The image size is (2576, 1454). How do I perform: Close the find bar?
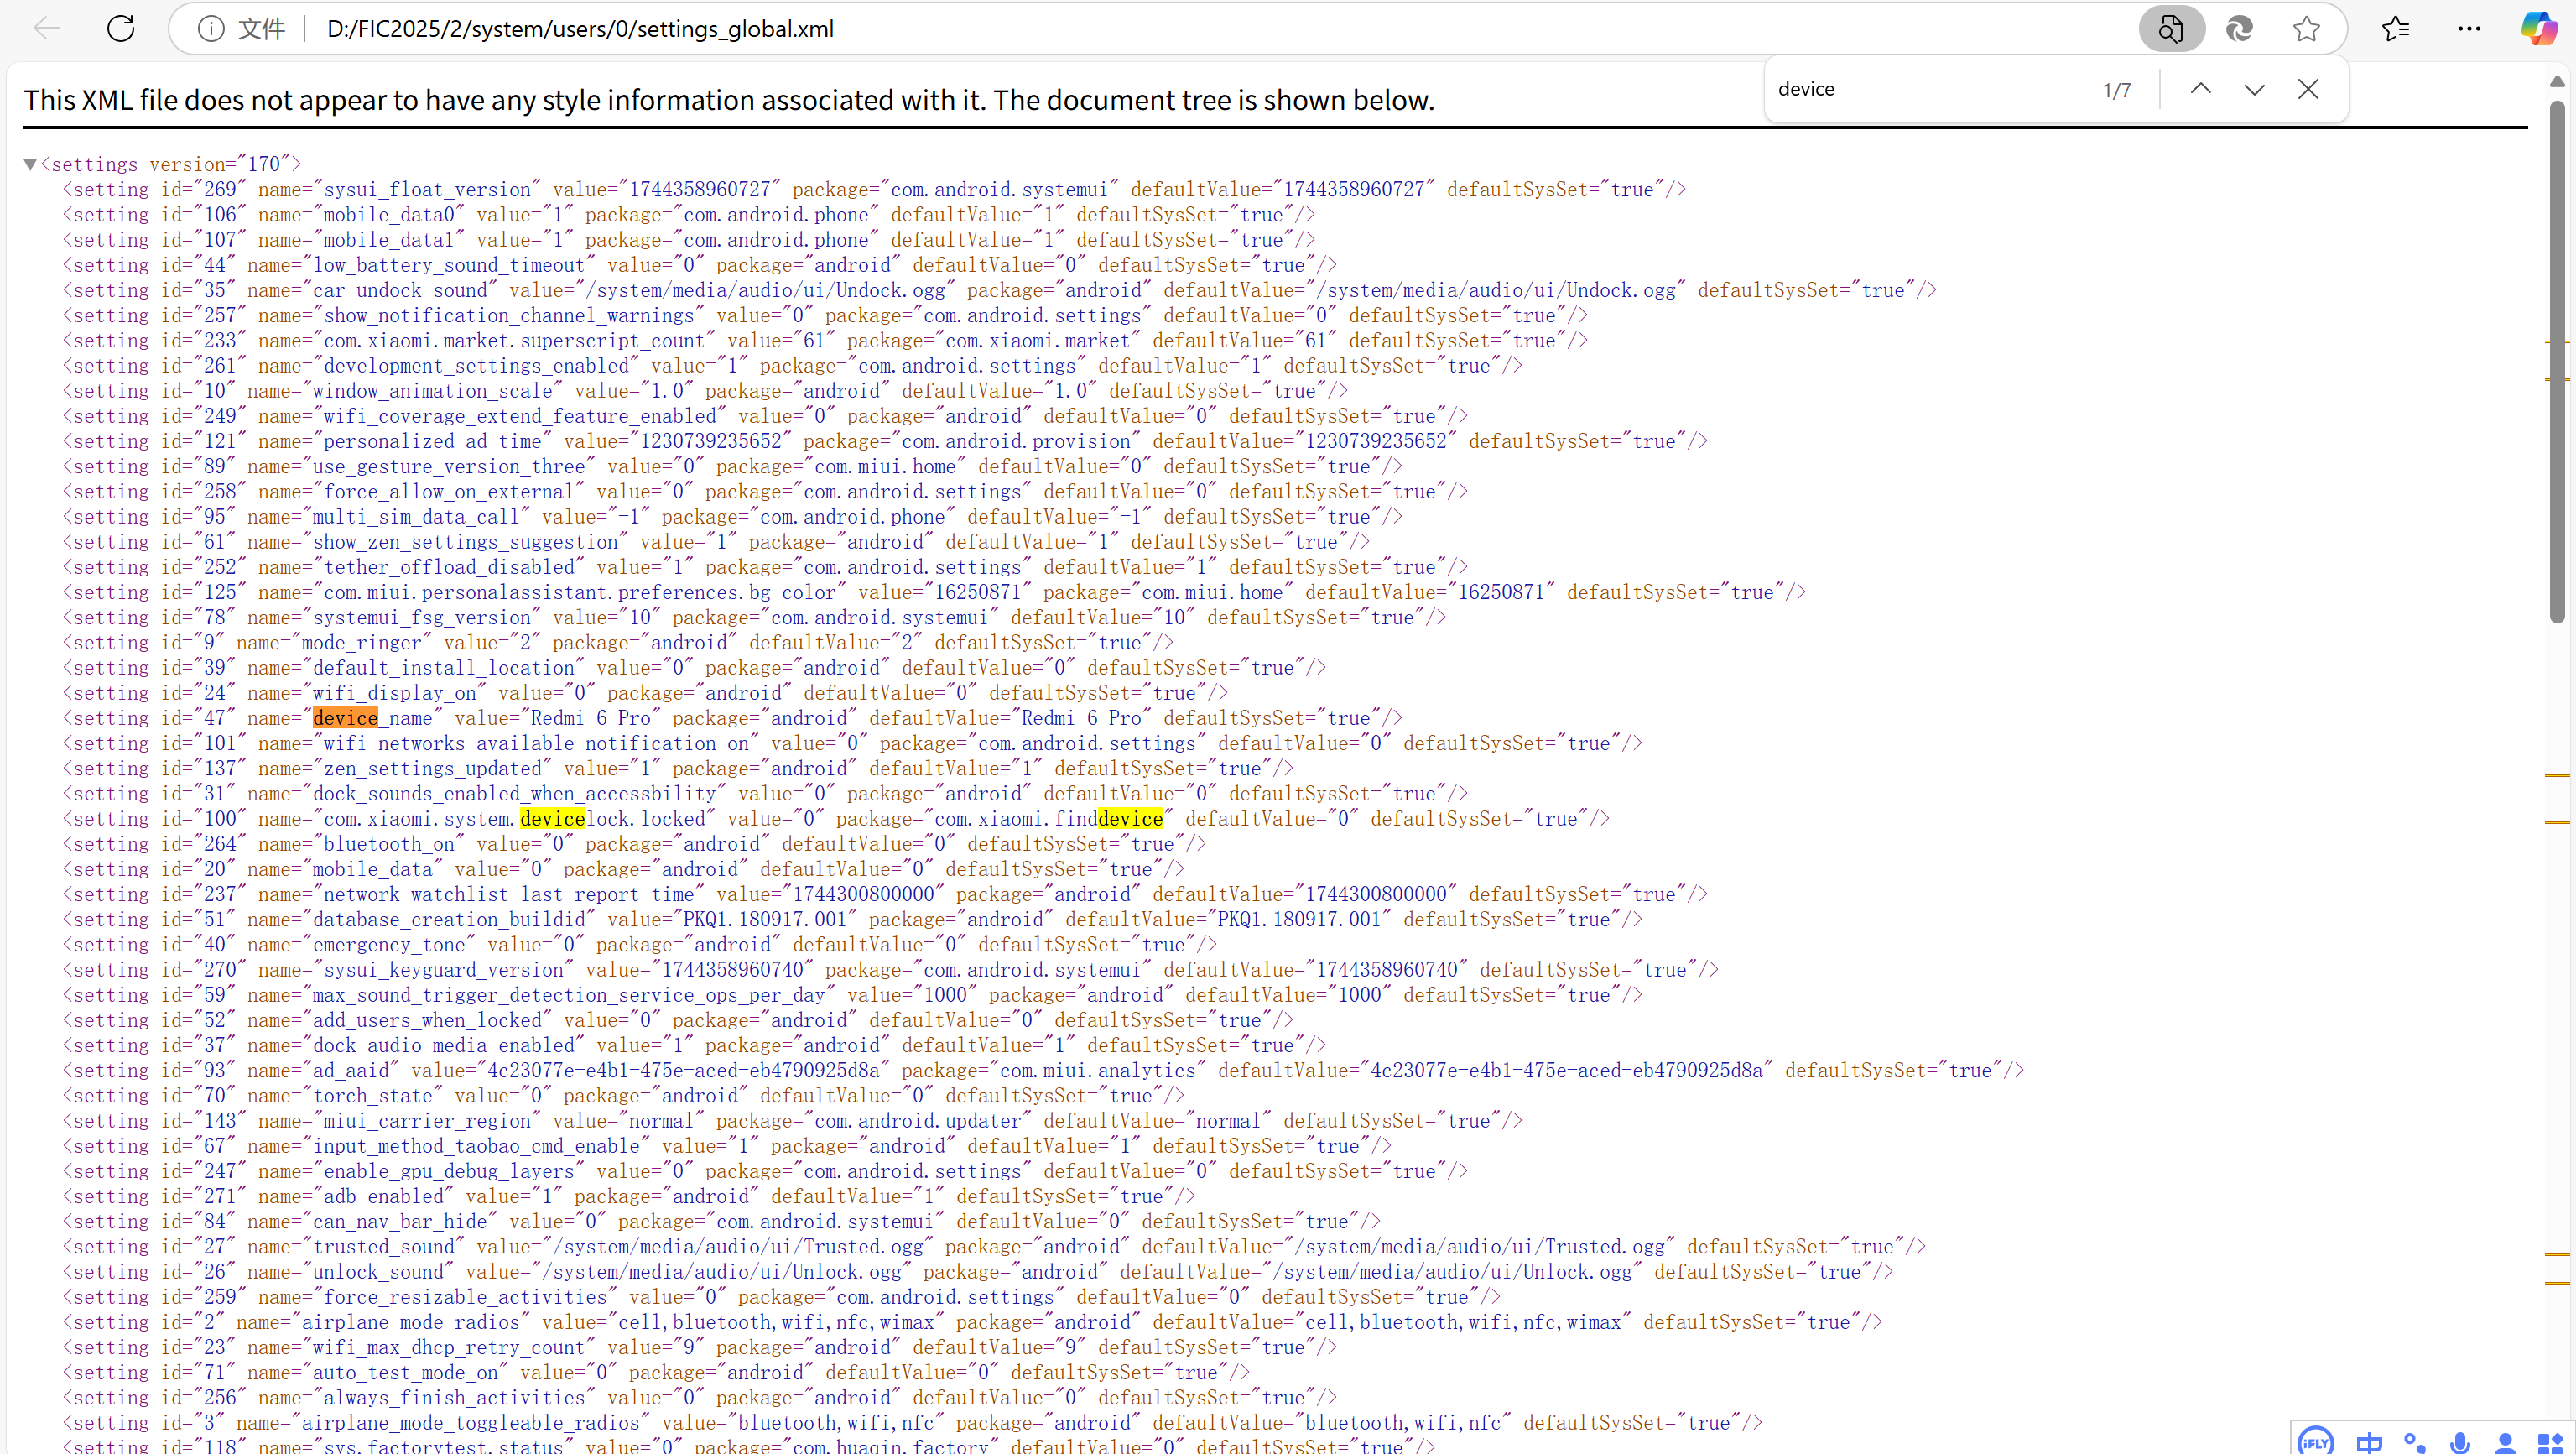2308,89
